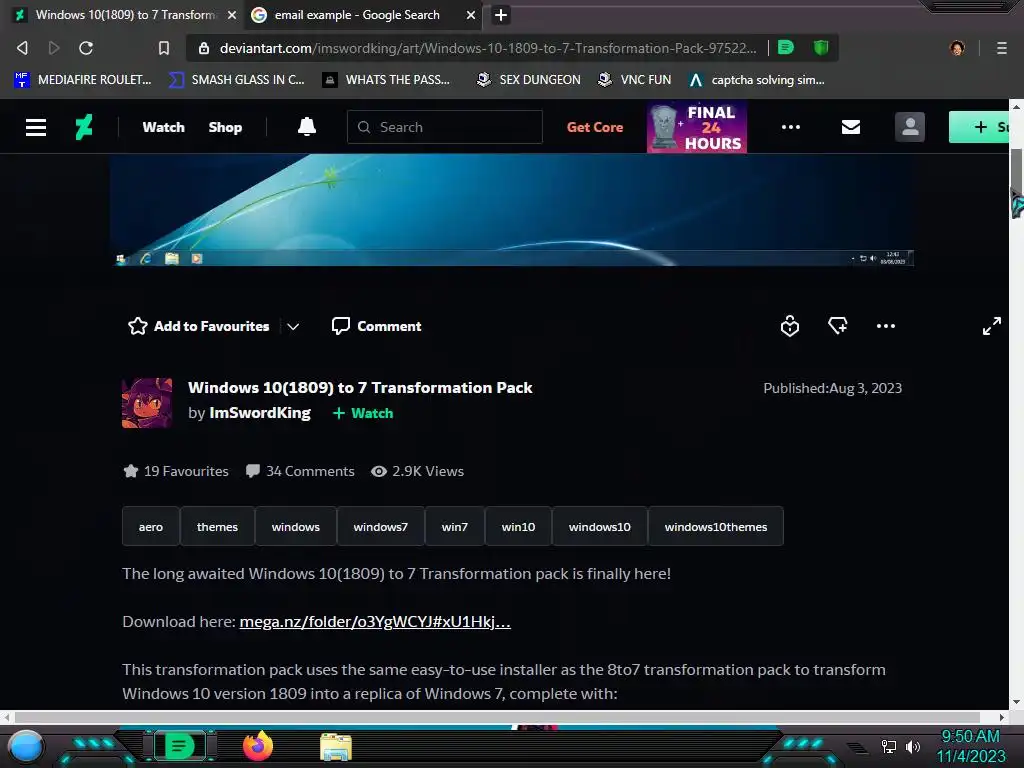
Task: Open a new browser tab
Action: [x=500, y=15]
